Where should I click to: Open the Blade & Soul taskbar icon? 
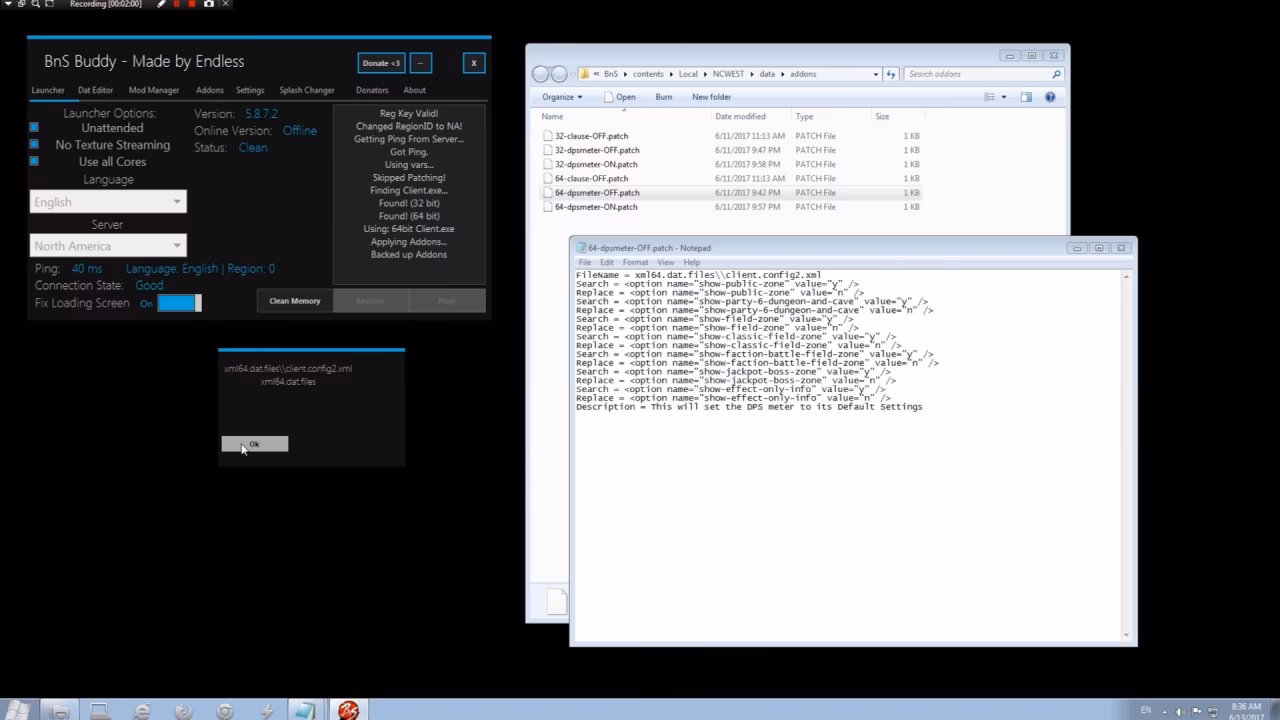pos(347,710)
